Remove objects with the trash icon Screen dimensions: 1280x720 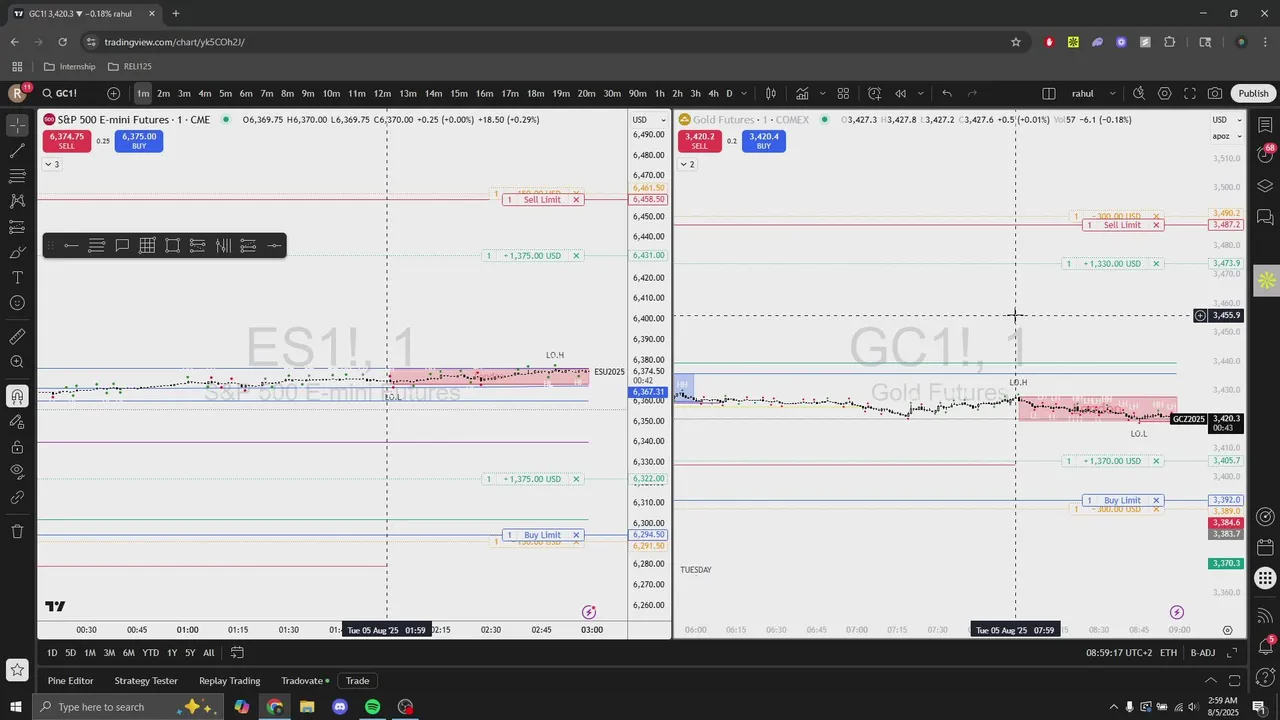pyautogui.click(x=17, y=531)
